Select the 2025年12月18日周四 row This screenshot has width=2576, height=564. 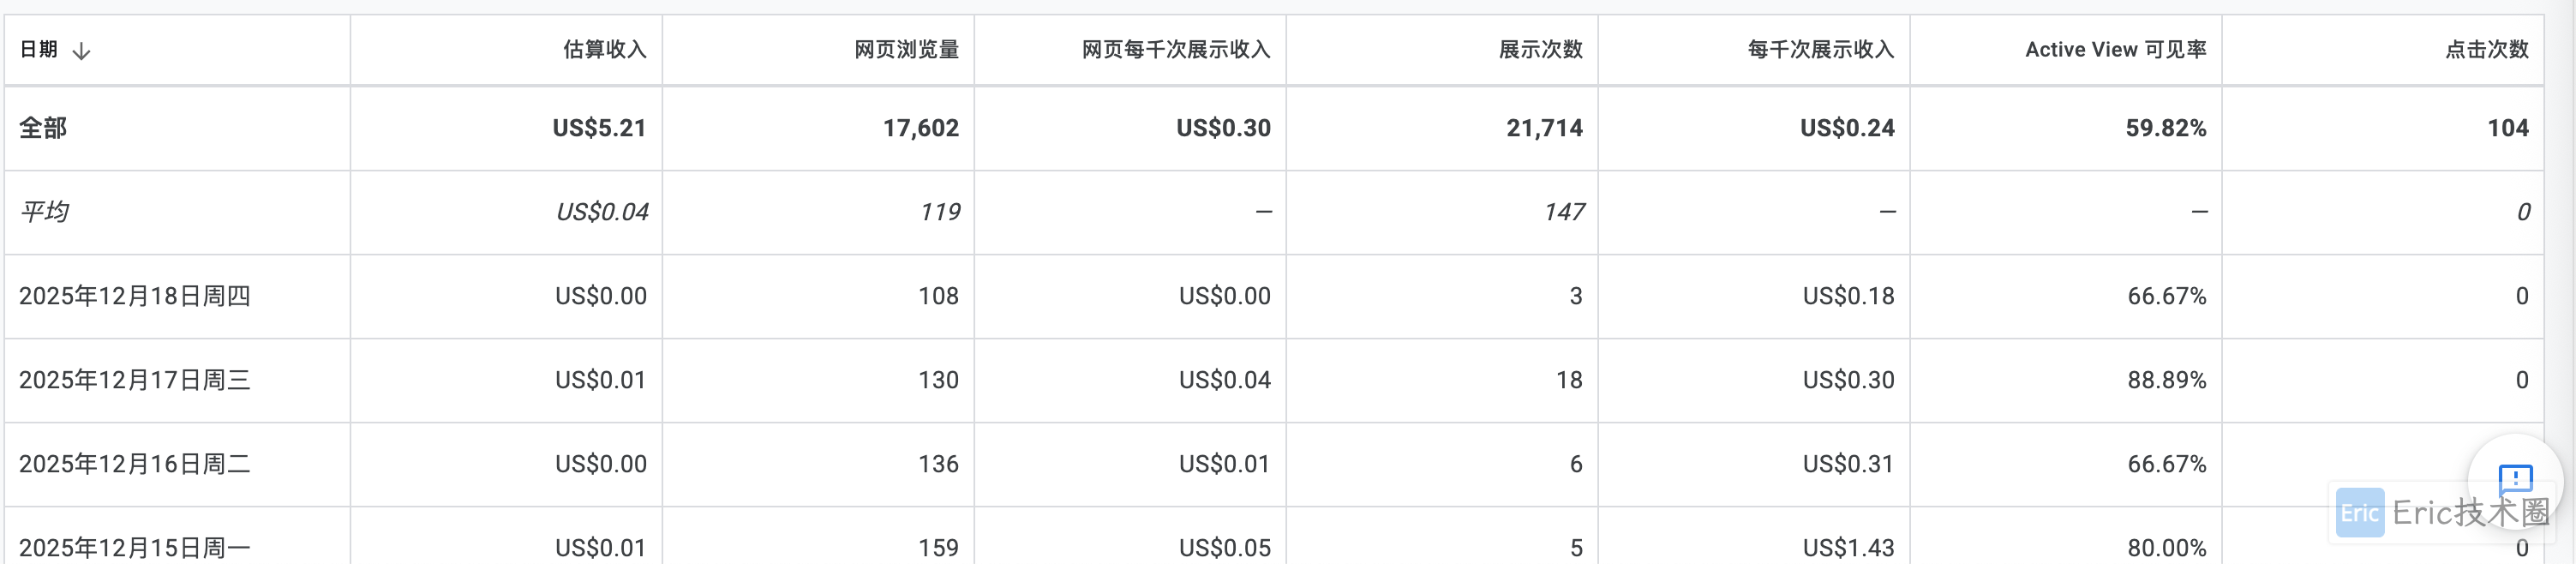tap(135, 296)
